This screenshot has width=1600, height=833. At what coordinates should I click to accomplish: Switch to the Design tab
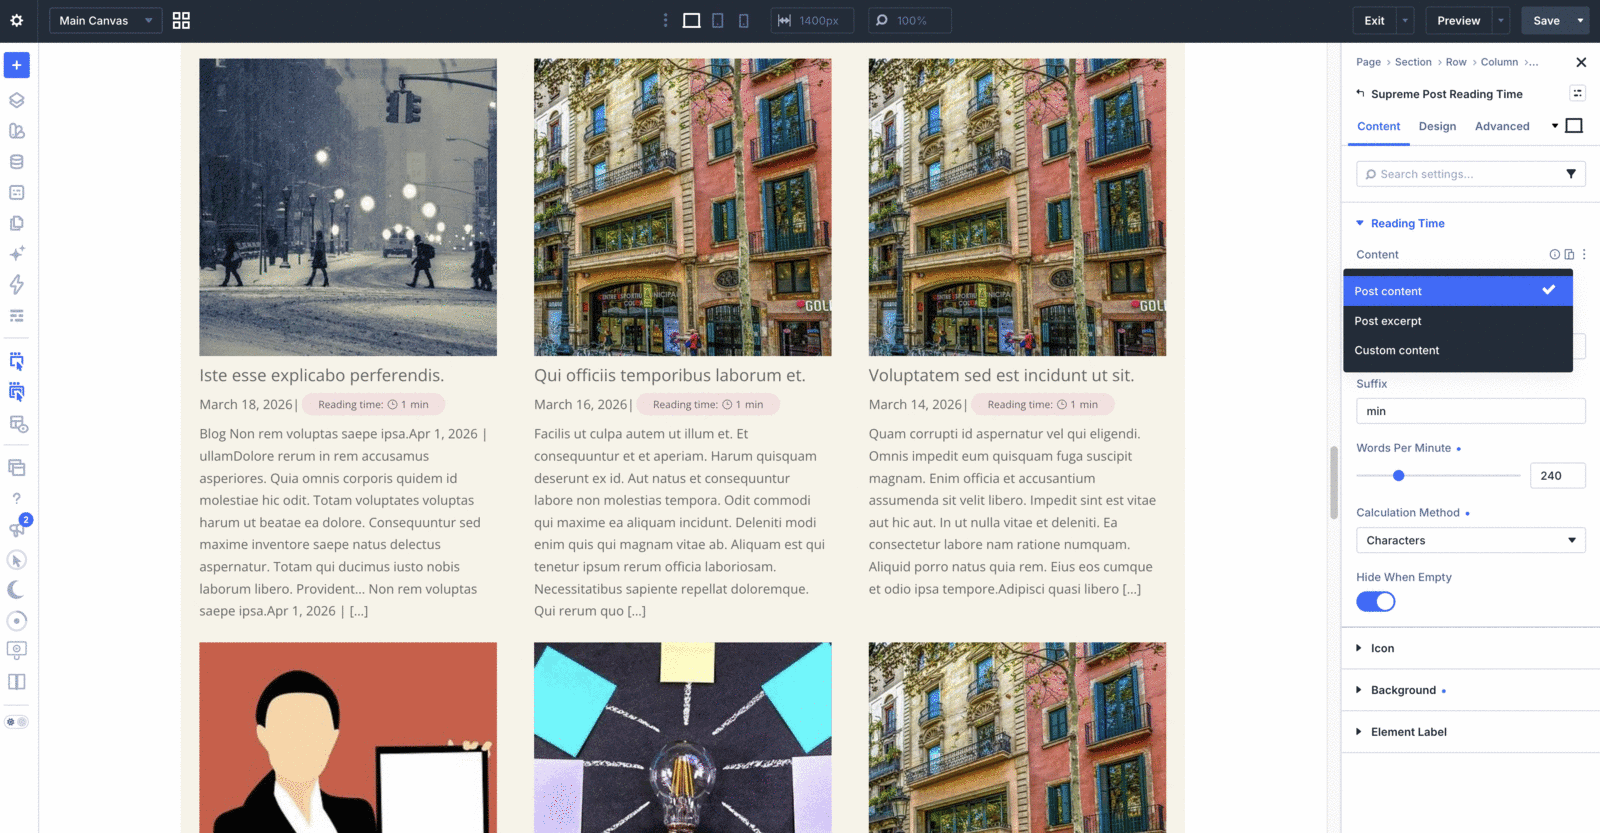click(1437, 127)
